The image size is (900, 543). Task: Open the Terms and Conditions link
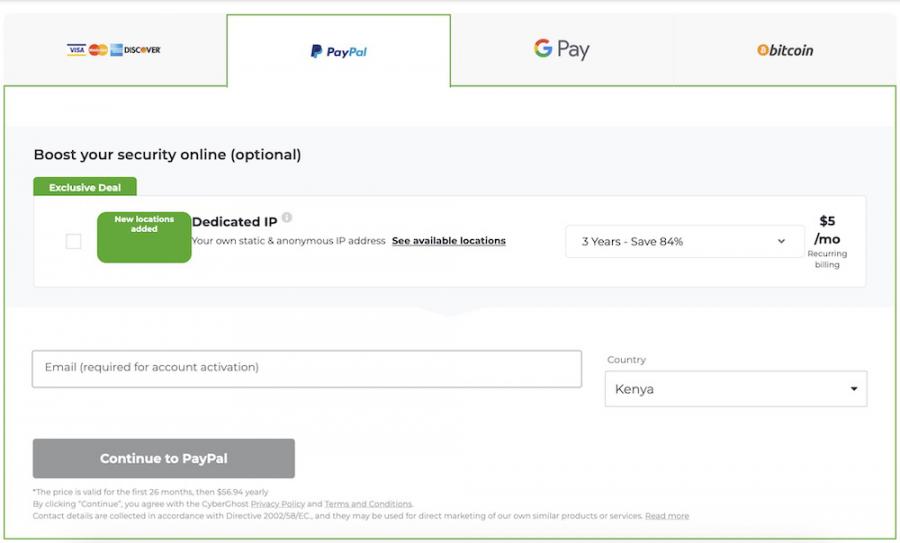tap(368, 503)
